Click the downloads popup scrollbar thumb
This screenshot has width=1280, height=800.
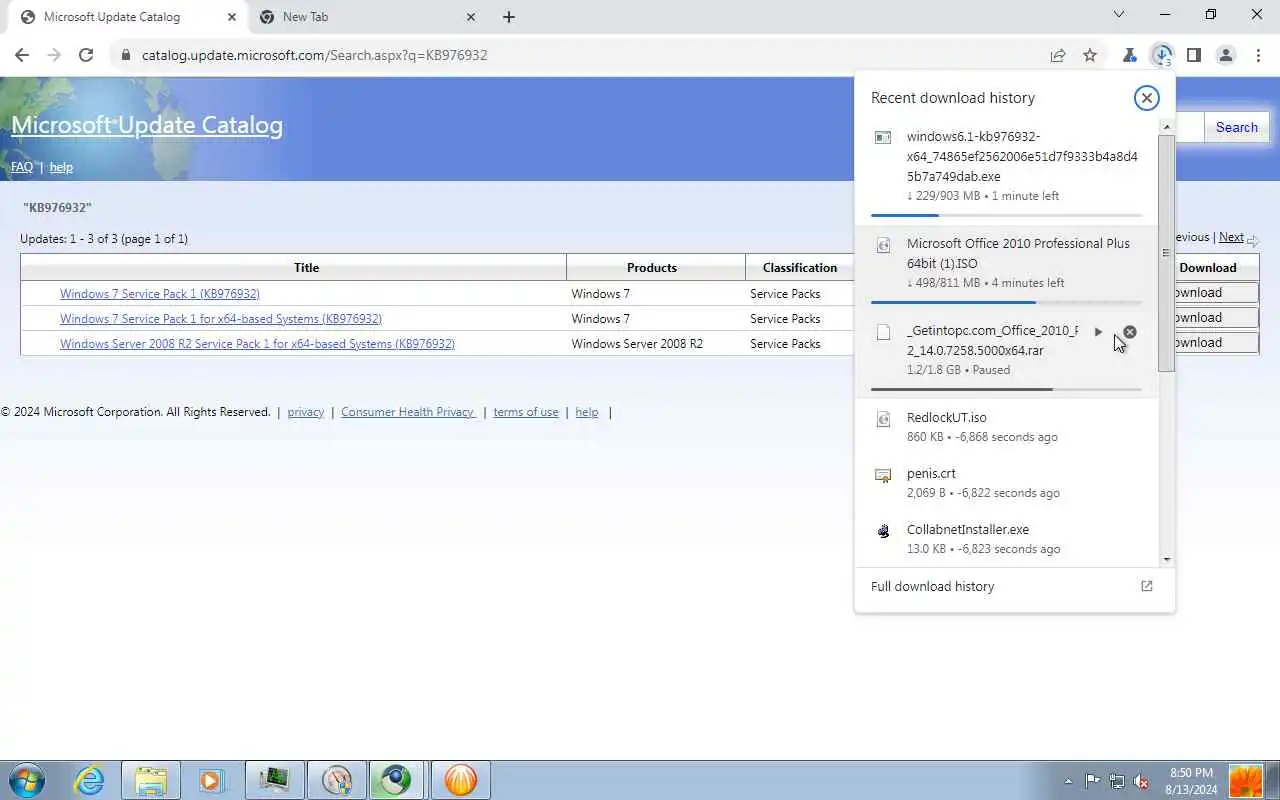tap(1166, 253)
